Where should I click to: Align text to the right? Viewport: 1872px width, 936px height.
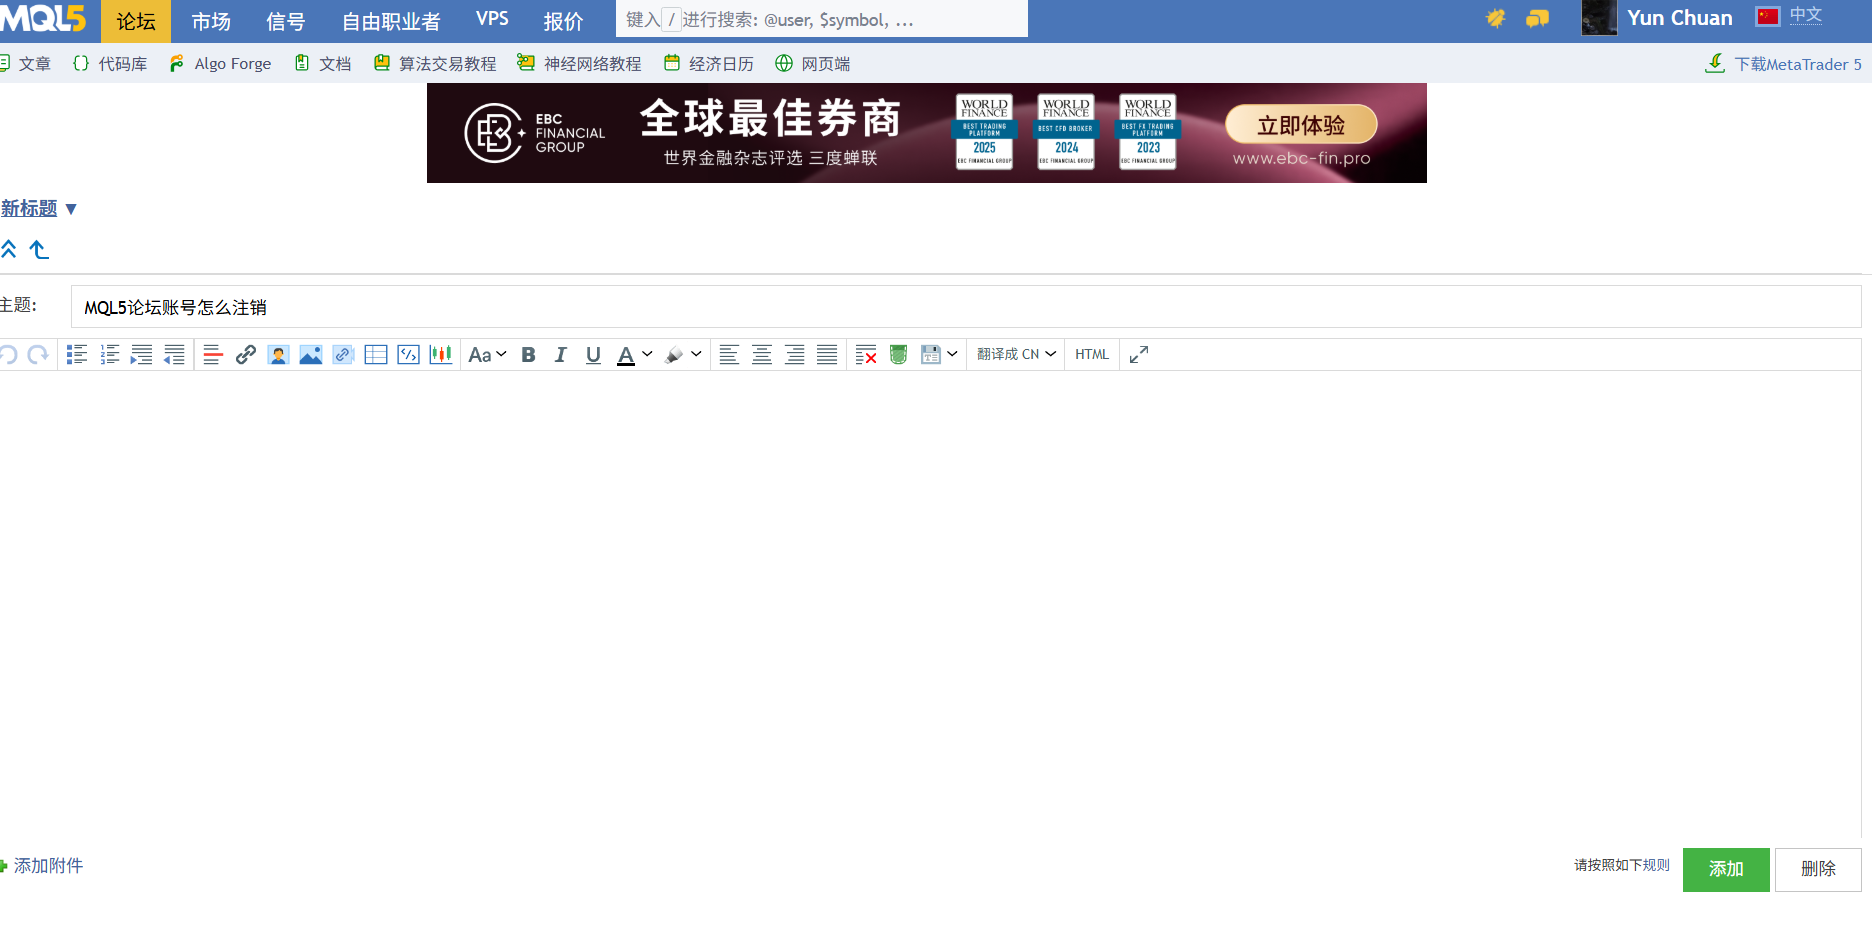(795, 355)
